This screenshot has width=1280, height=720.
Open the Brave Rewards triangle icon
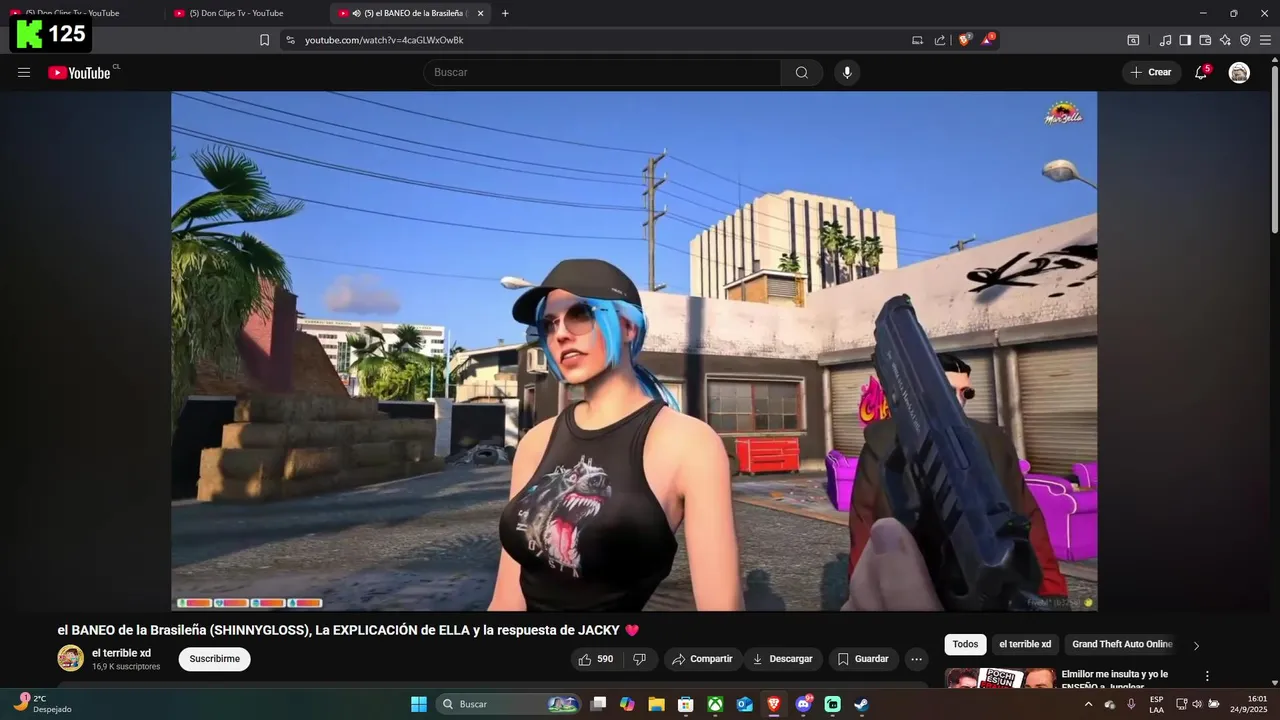(988, 40)
